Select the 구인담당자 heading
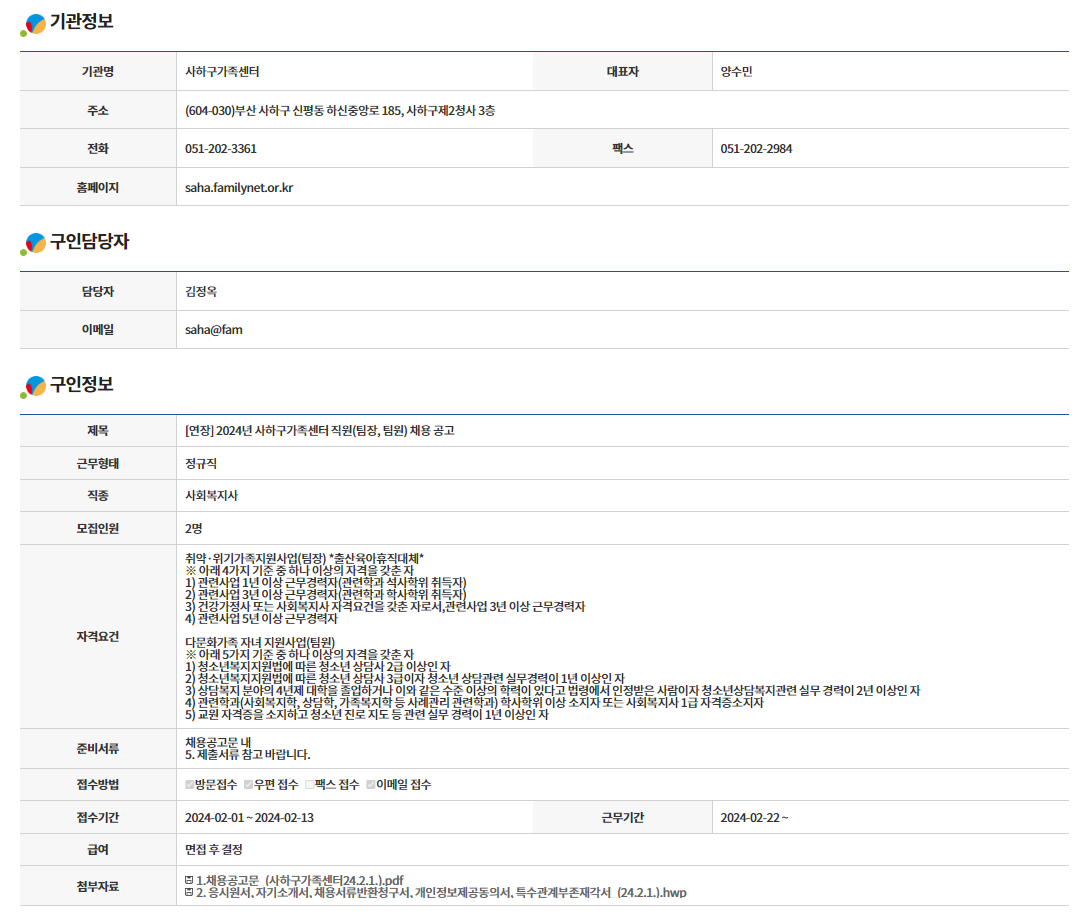This screenshot has width=1082, height=915. (90, 242)
